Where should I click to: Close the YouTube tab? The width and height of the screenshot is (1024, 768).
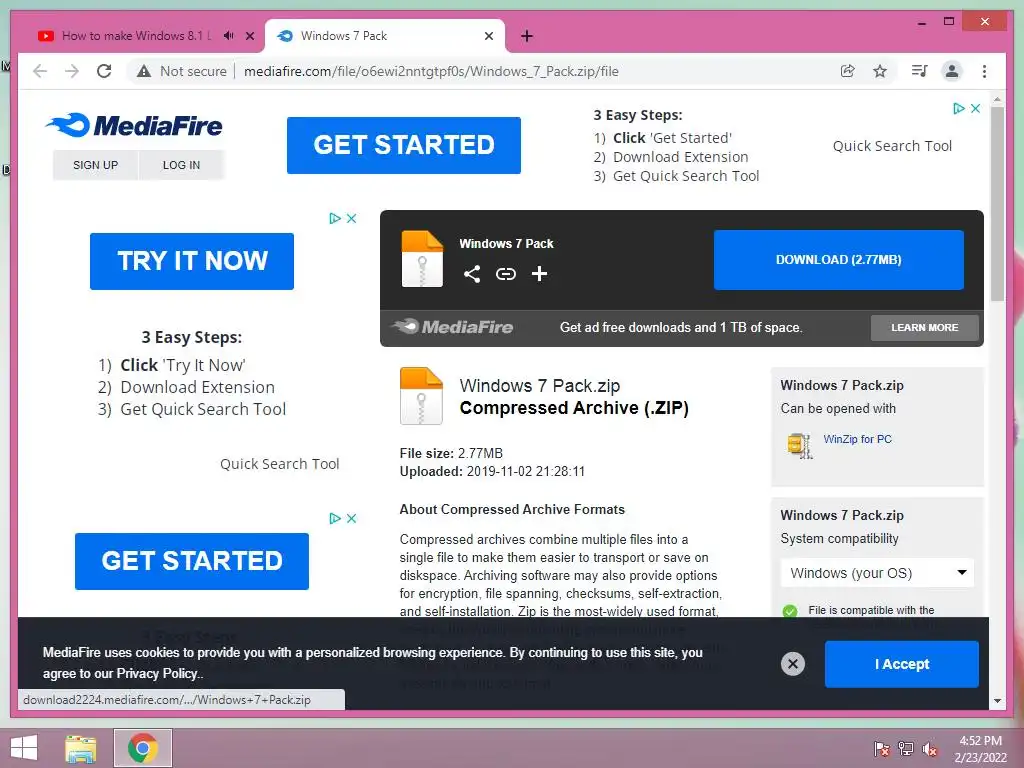click(x=249, y=36)
